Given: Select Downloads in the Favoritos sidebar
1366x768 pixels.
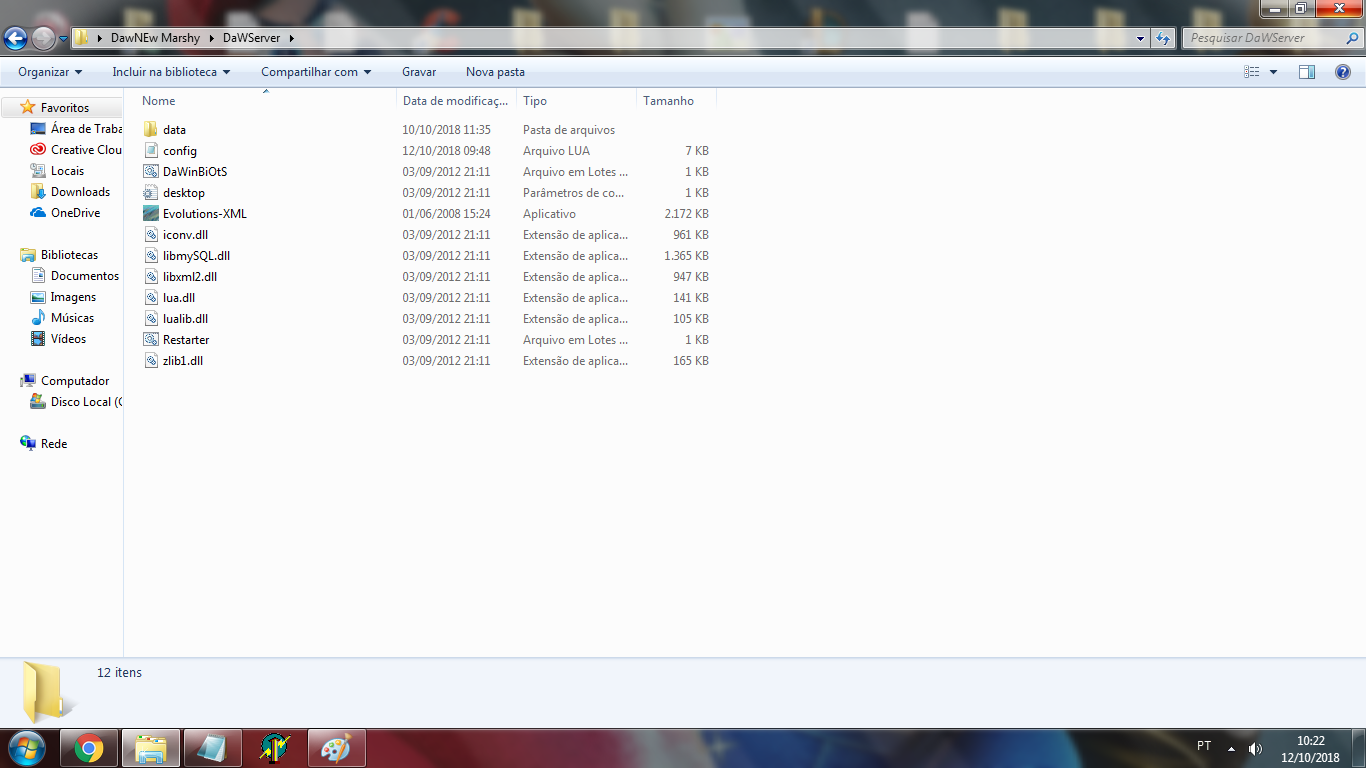Looking at the screenshot, I should (80, 192).
